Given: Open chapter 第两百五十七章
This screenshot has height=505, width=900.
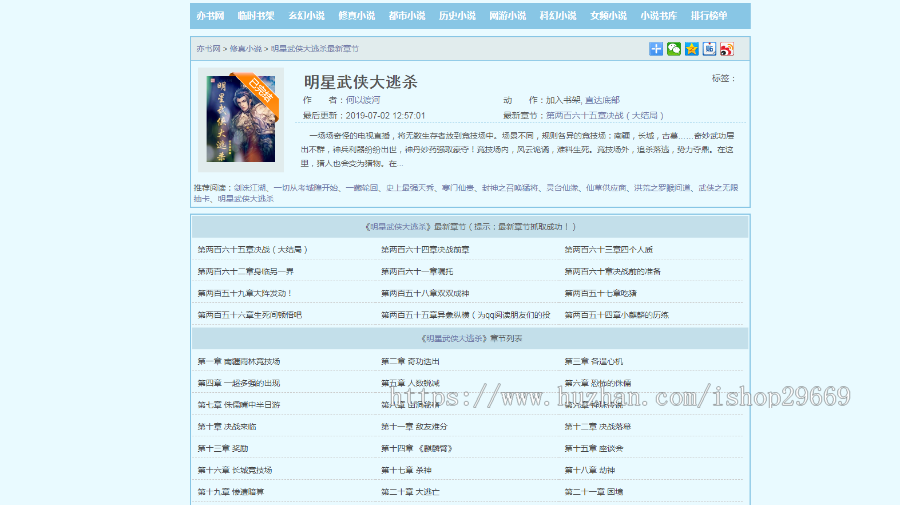Looking at the screenshot, I should [x=600, y=293].
